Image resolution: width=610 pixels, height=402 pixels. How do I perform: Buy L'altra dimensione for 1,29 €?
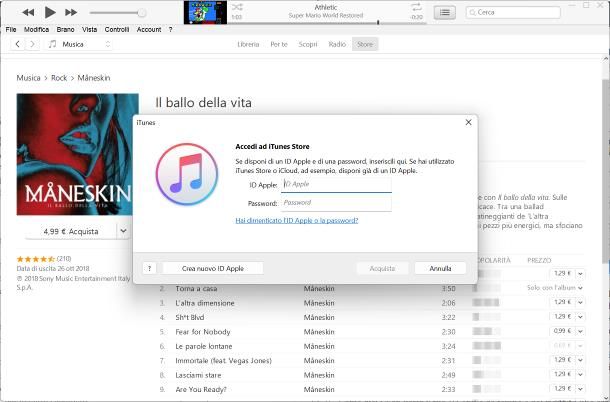click(x=563, y=302)
